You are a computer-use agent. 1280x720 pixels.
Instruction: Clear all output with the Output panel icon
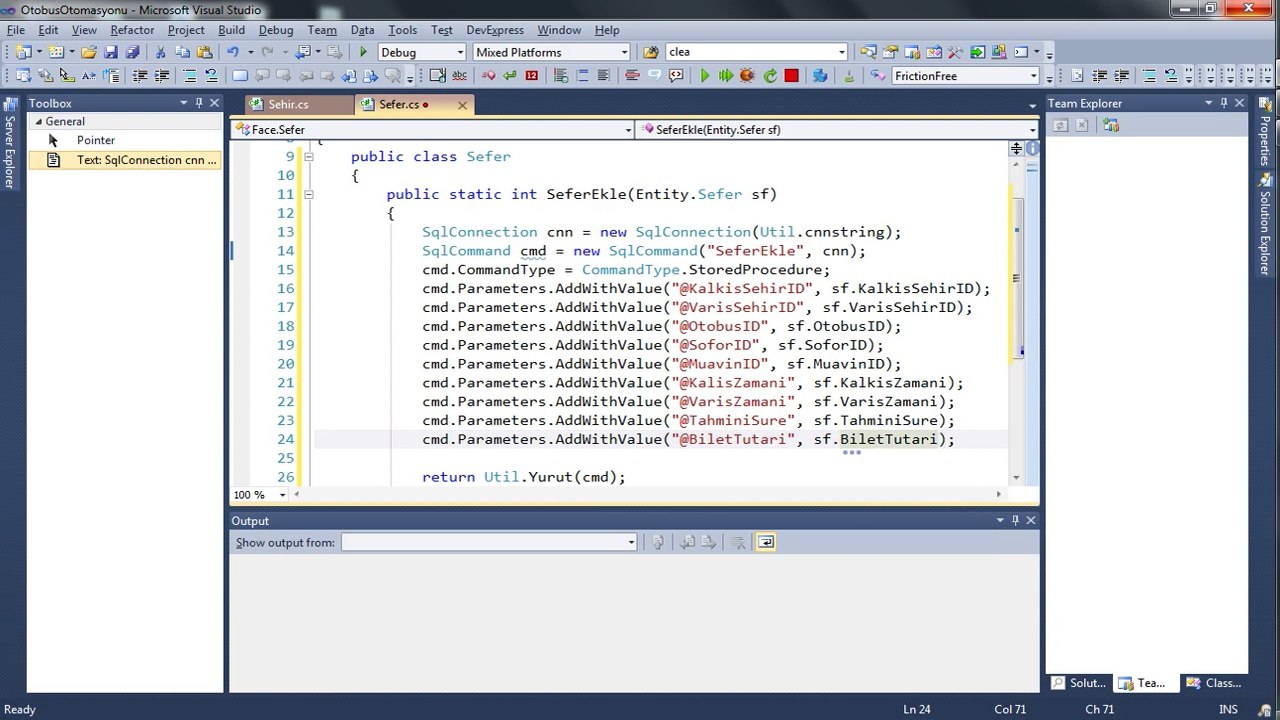[x=738, y=542]
